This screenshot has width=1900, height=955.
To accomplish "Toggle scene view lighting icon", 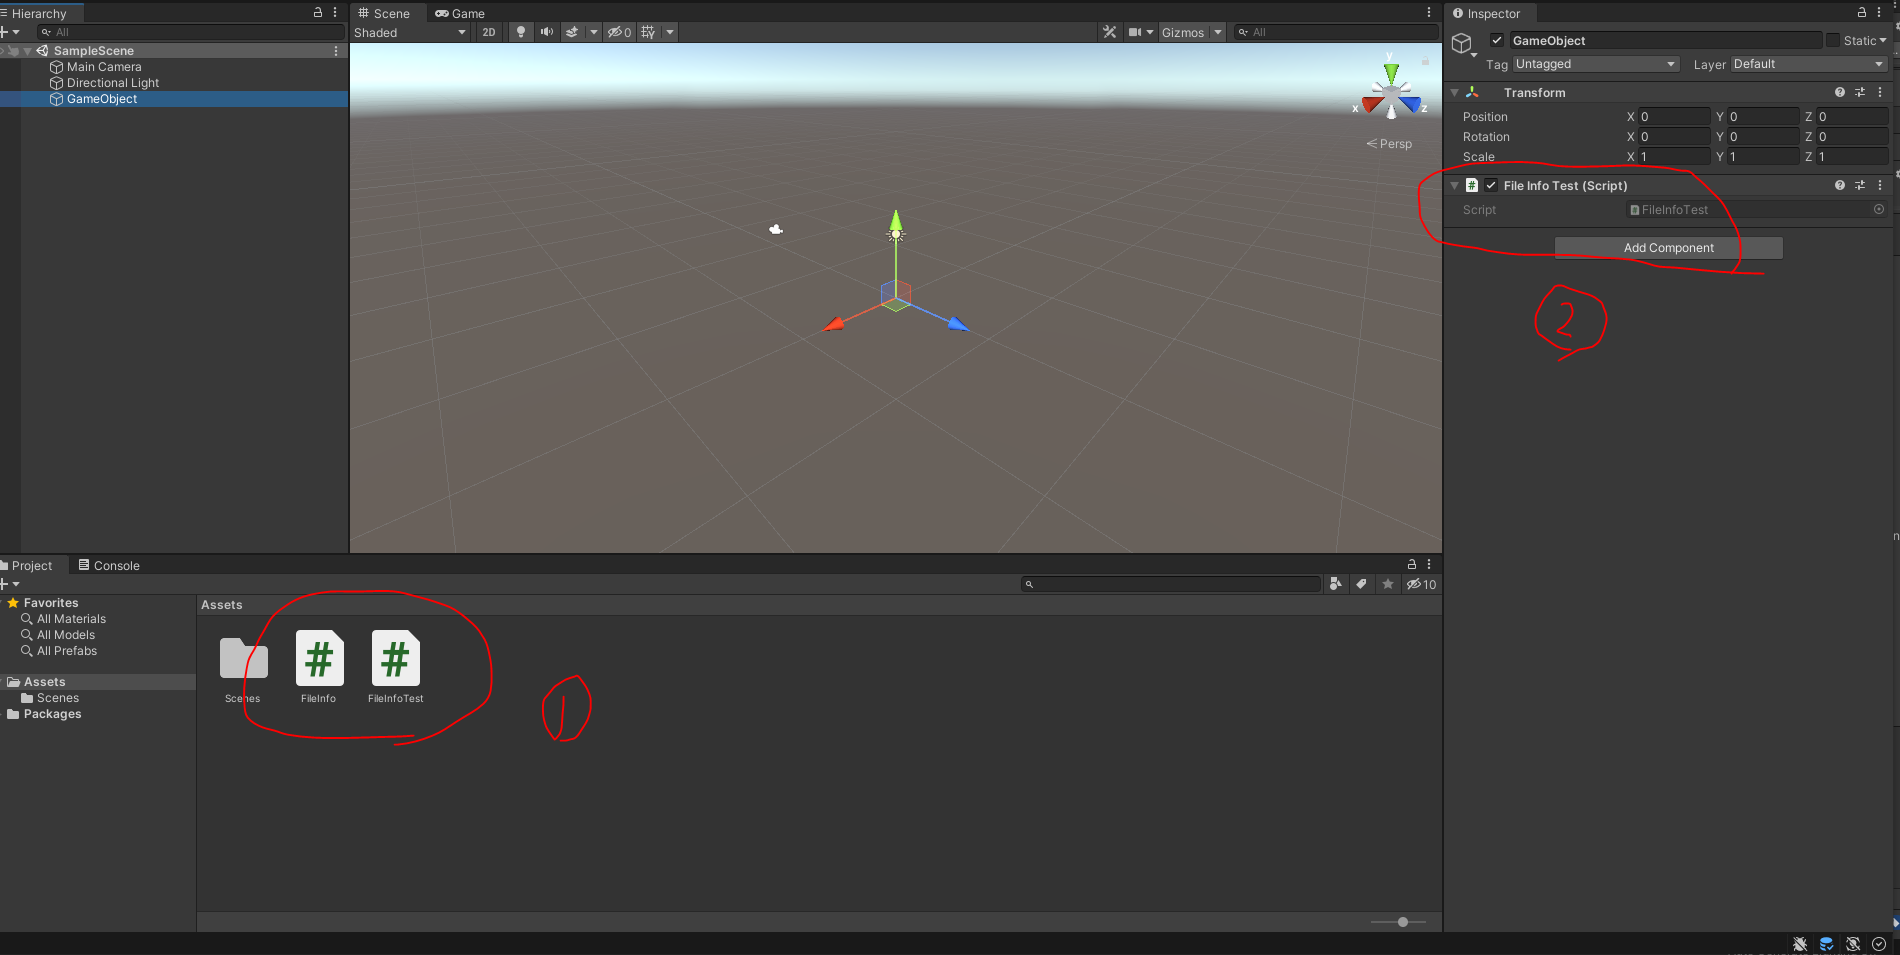I will pos(521,31).
